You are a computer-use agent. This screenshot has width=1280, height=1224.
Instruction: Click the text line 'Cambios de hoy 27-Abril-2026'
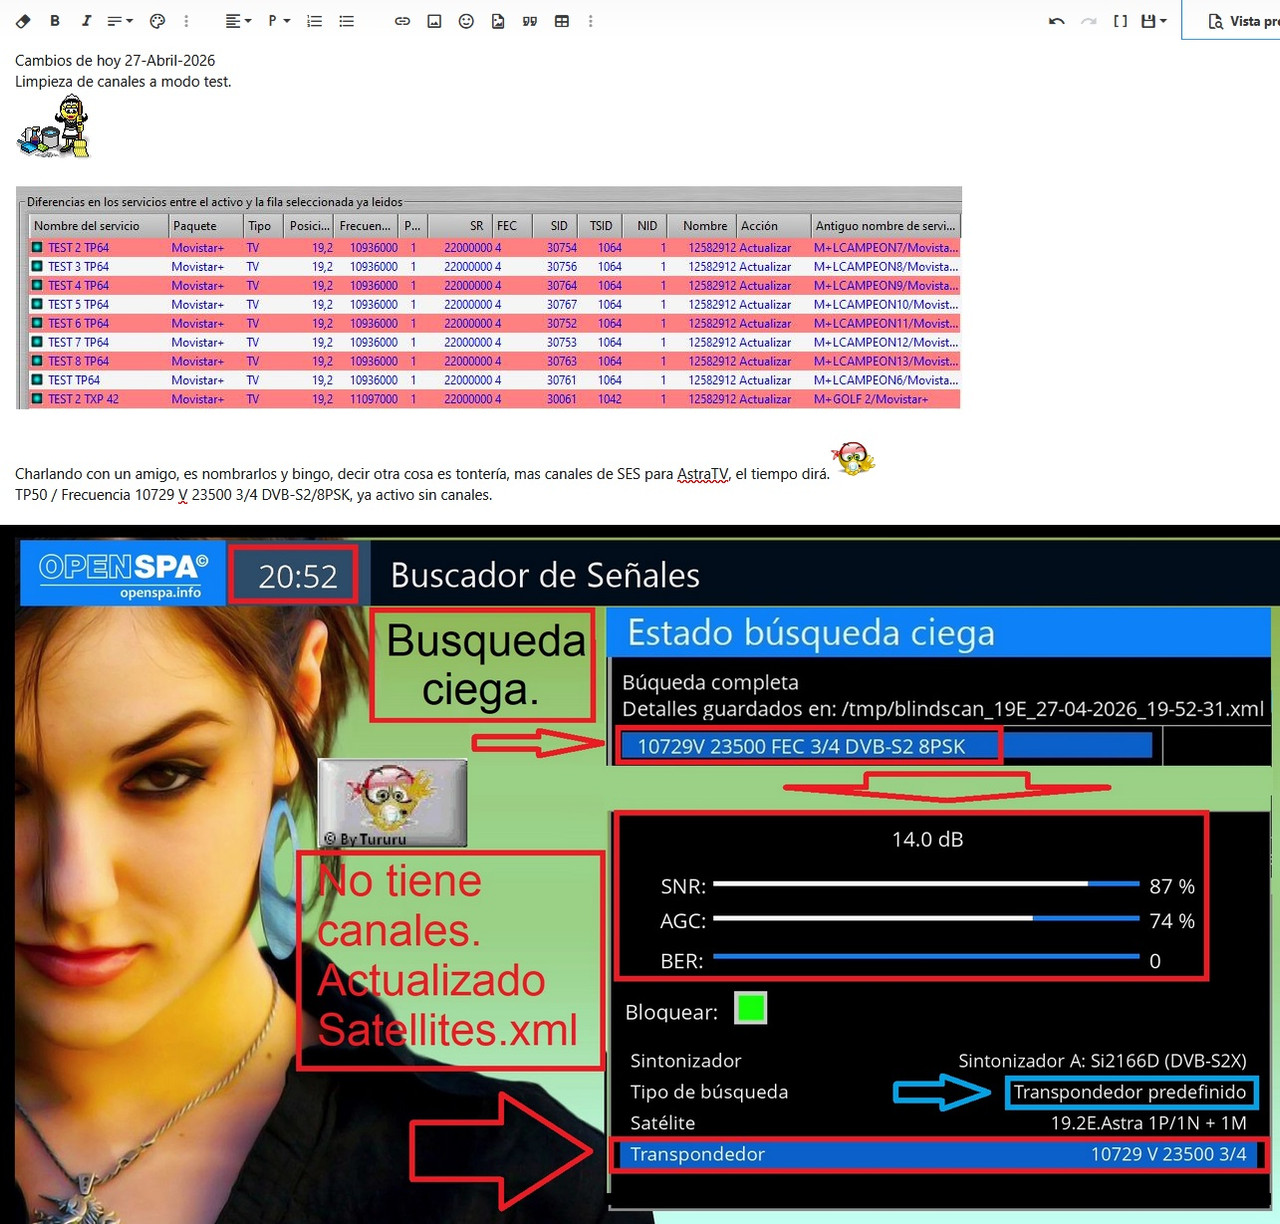[x=115, y=61]
